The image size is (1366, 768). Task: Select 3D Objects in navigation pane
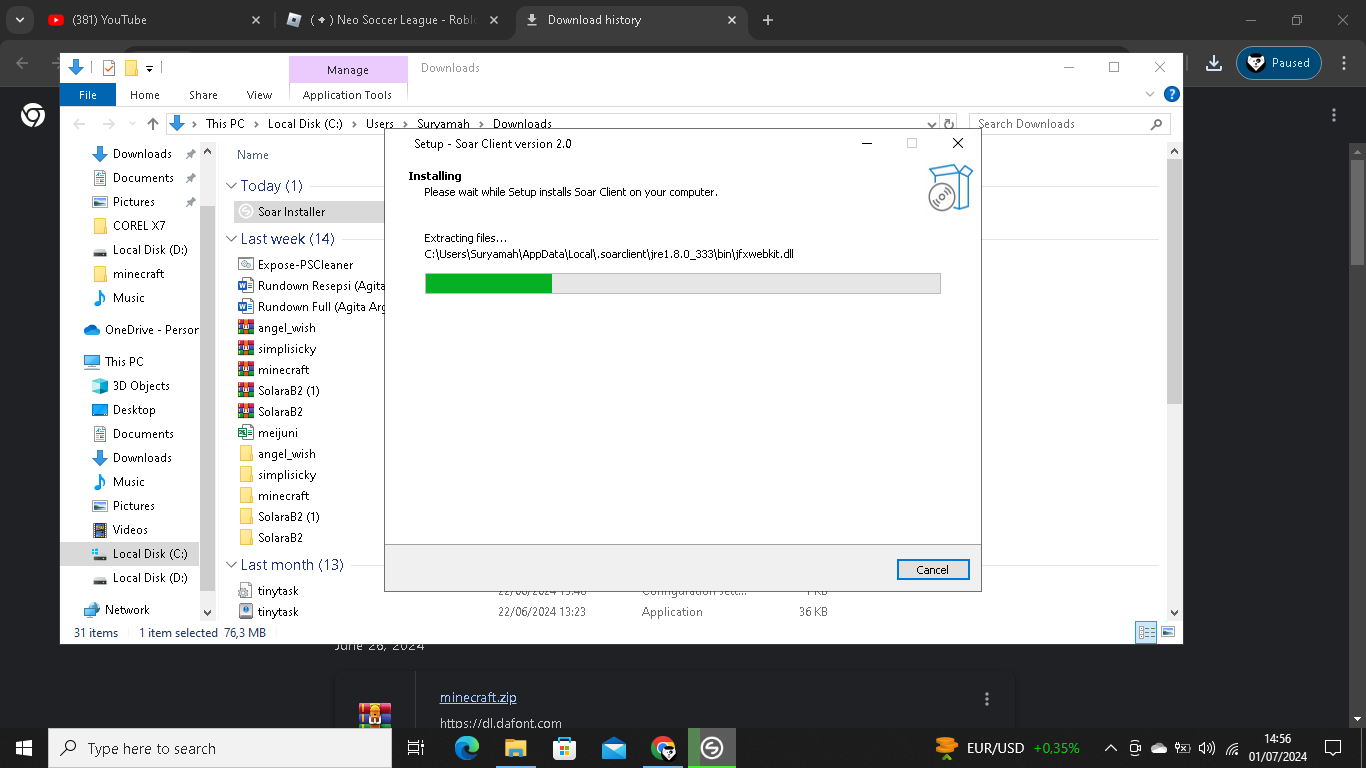pyautogui.click(x=141, y=386)
